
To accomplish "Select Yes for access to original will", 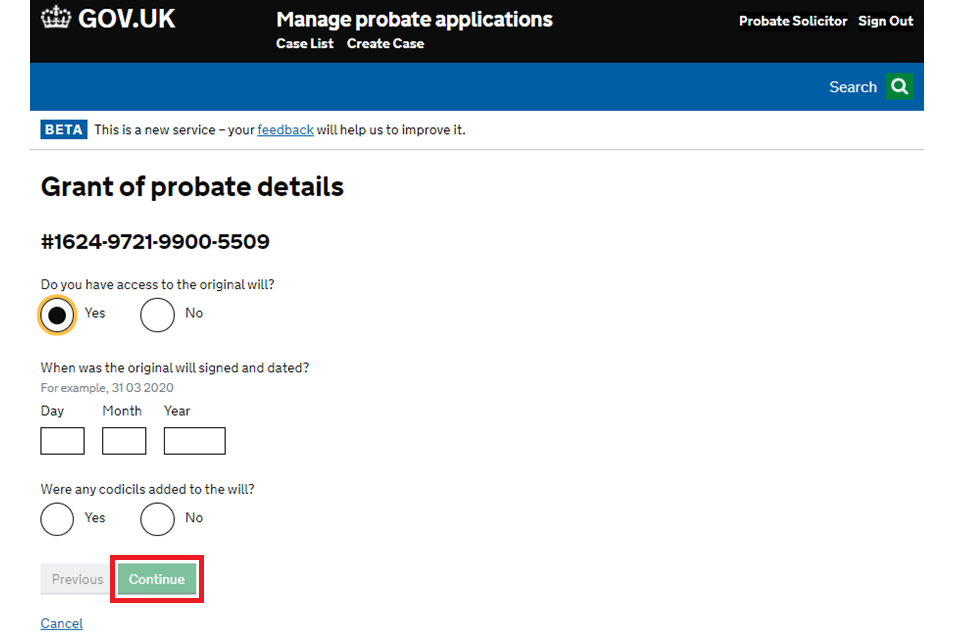I will tap(58, 314).
